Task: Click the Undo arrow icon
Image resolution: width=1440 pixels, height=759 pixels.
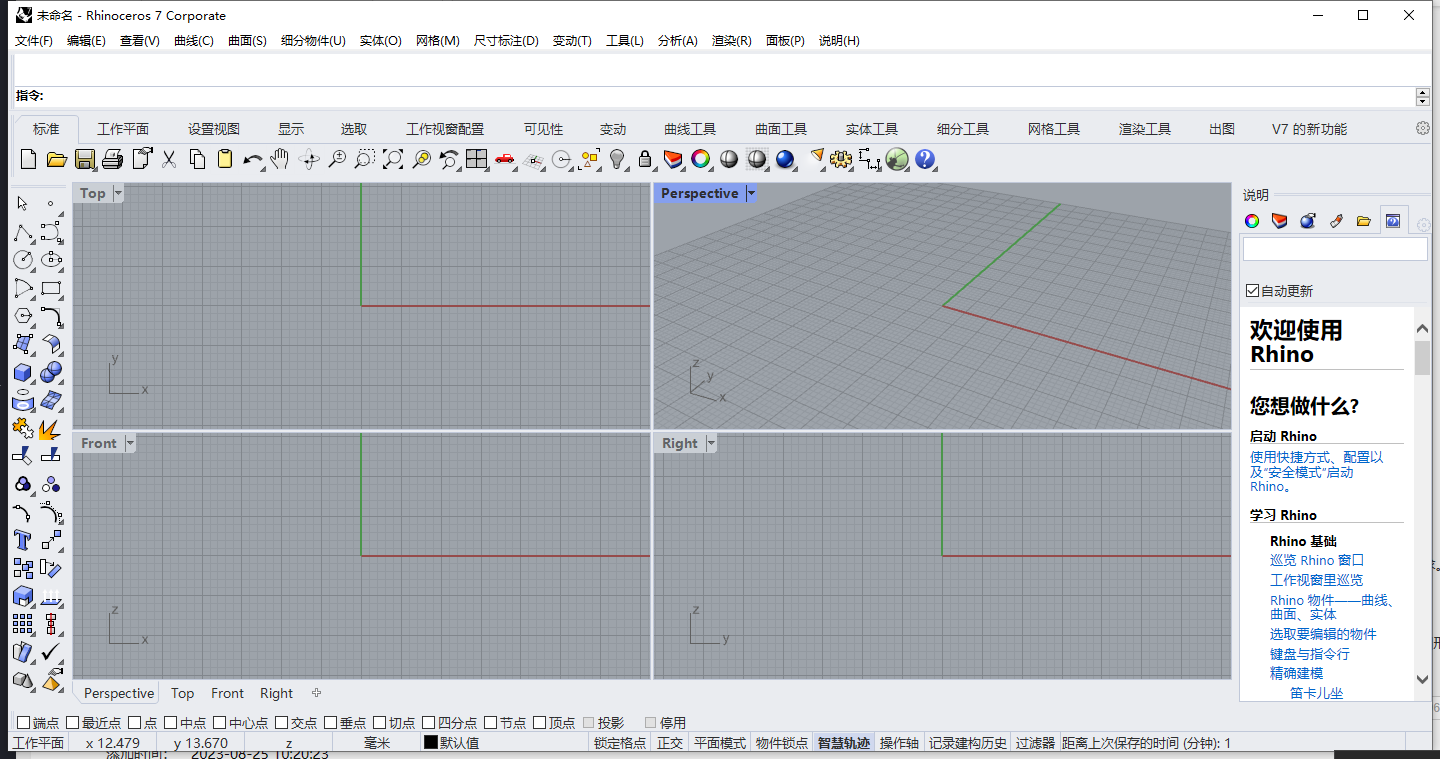Action: pos(253,159)
